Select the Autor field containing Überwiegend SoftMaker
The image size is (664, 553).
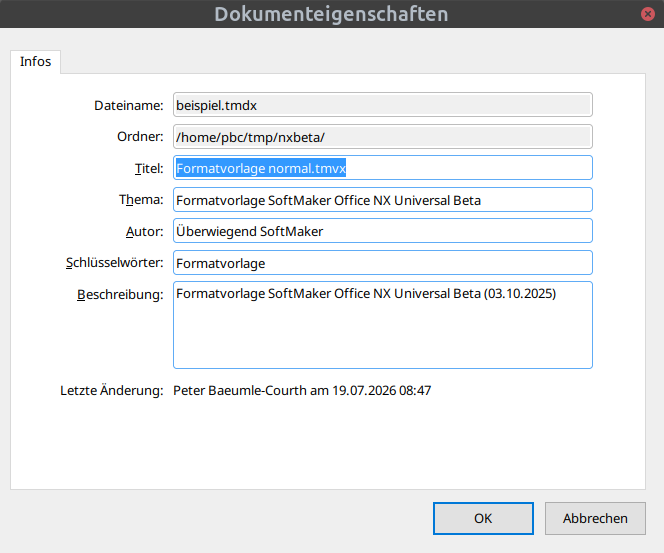(x=382, y=231)
